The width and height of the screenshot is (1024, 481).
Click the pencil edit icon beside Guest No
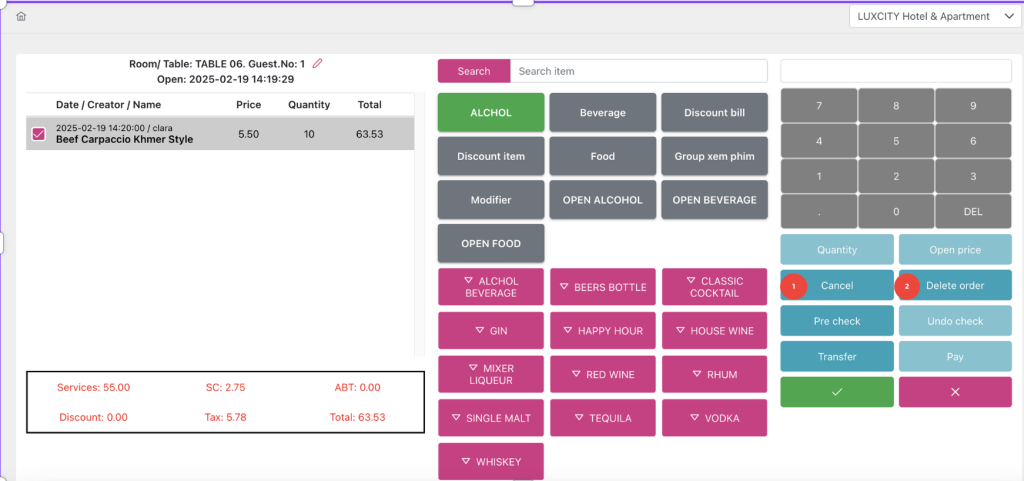click(x=318, y=63)
